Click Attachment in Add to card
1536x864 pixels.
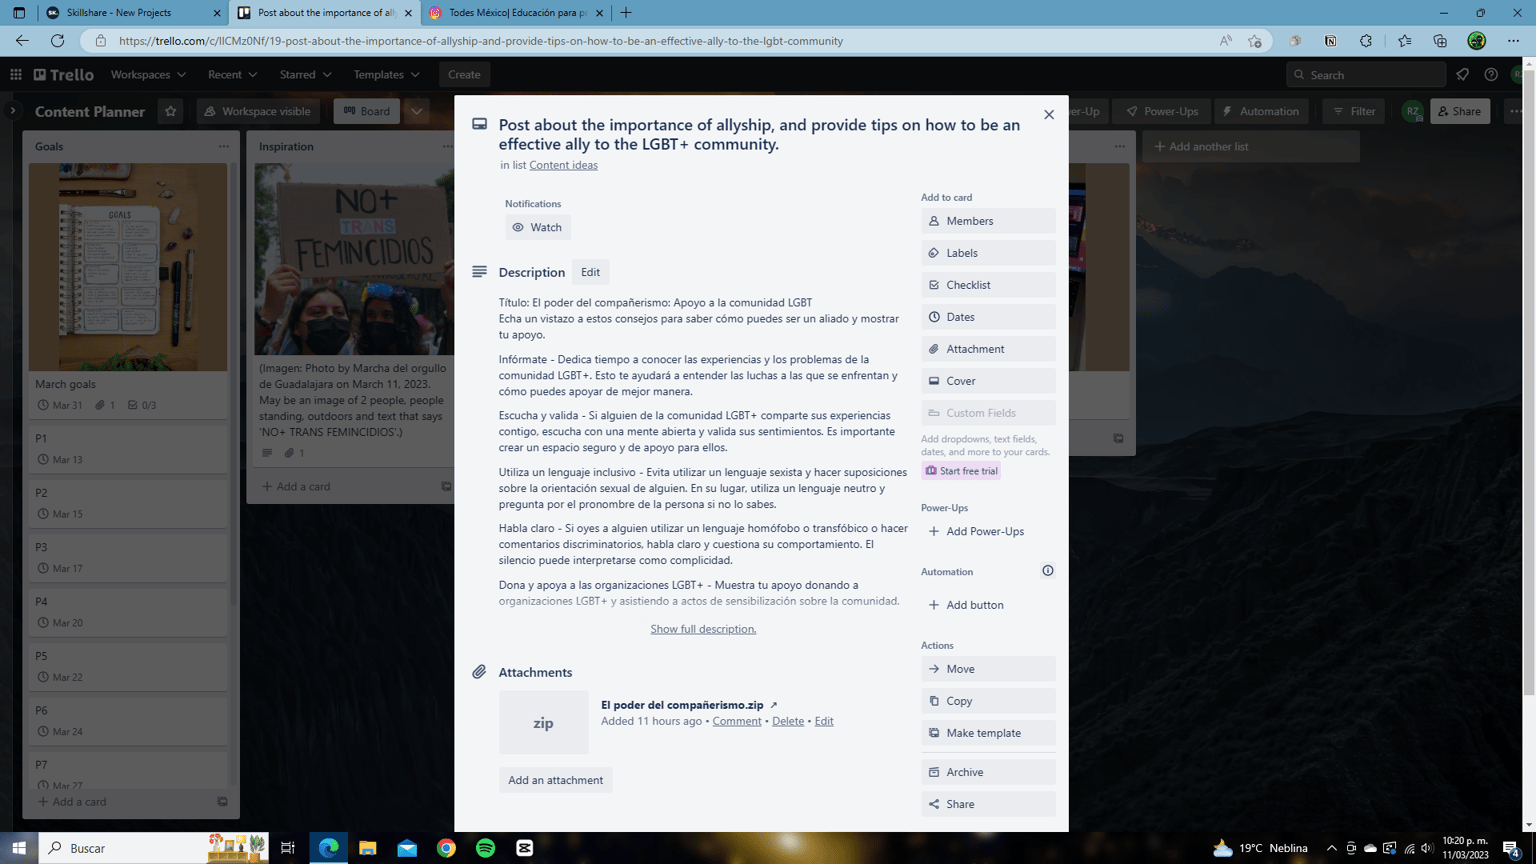[x=988, y=349]
